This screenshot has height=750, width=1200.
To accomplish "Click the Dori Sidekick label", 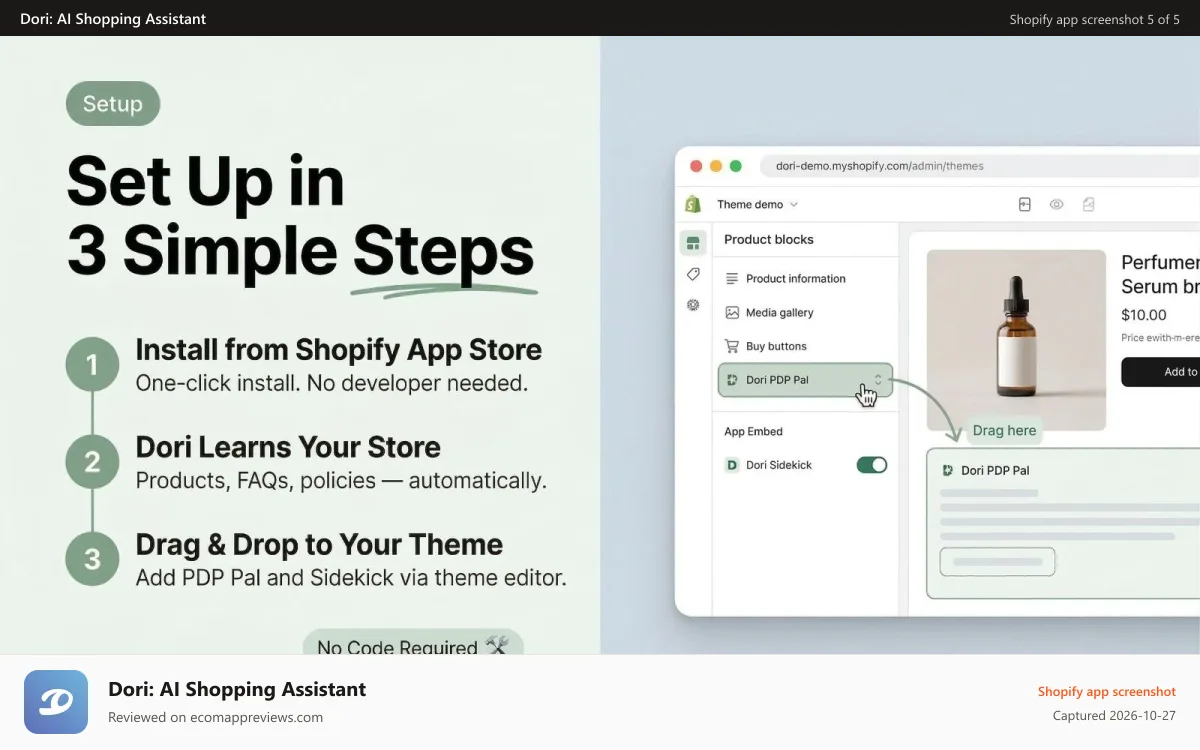I will tap(779, 465).
